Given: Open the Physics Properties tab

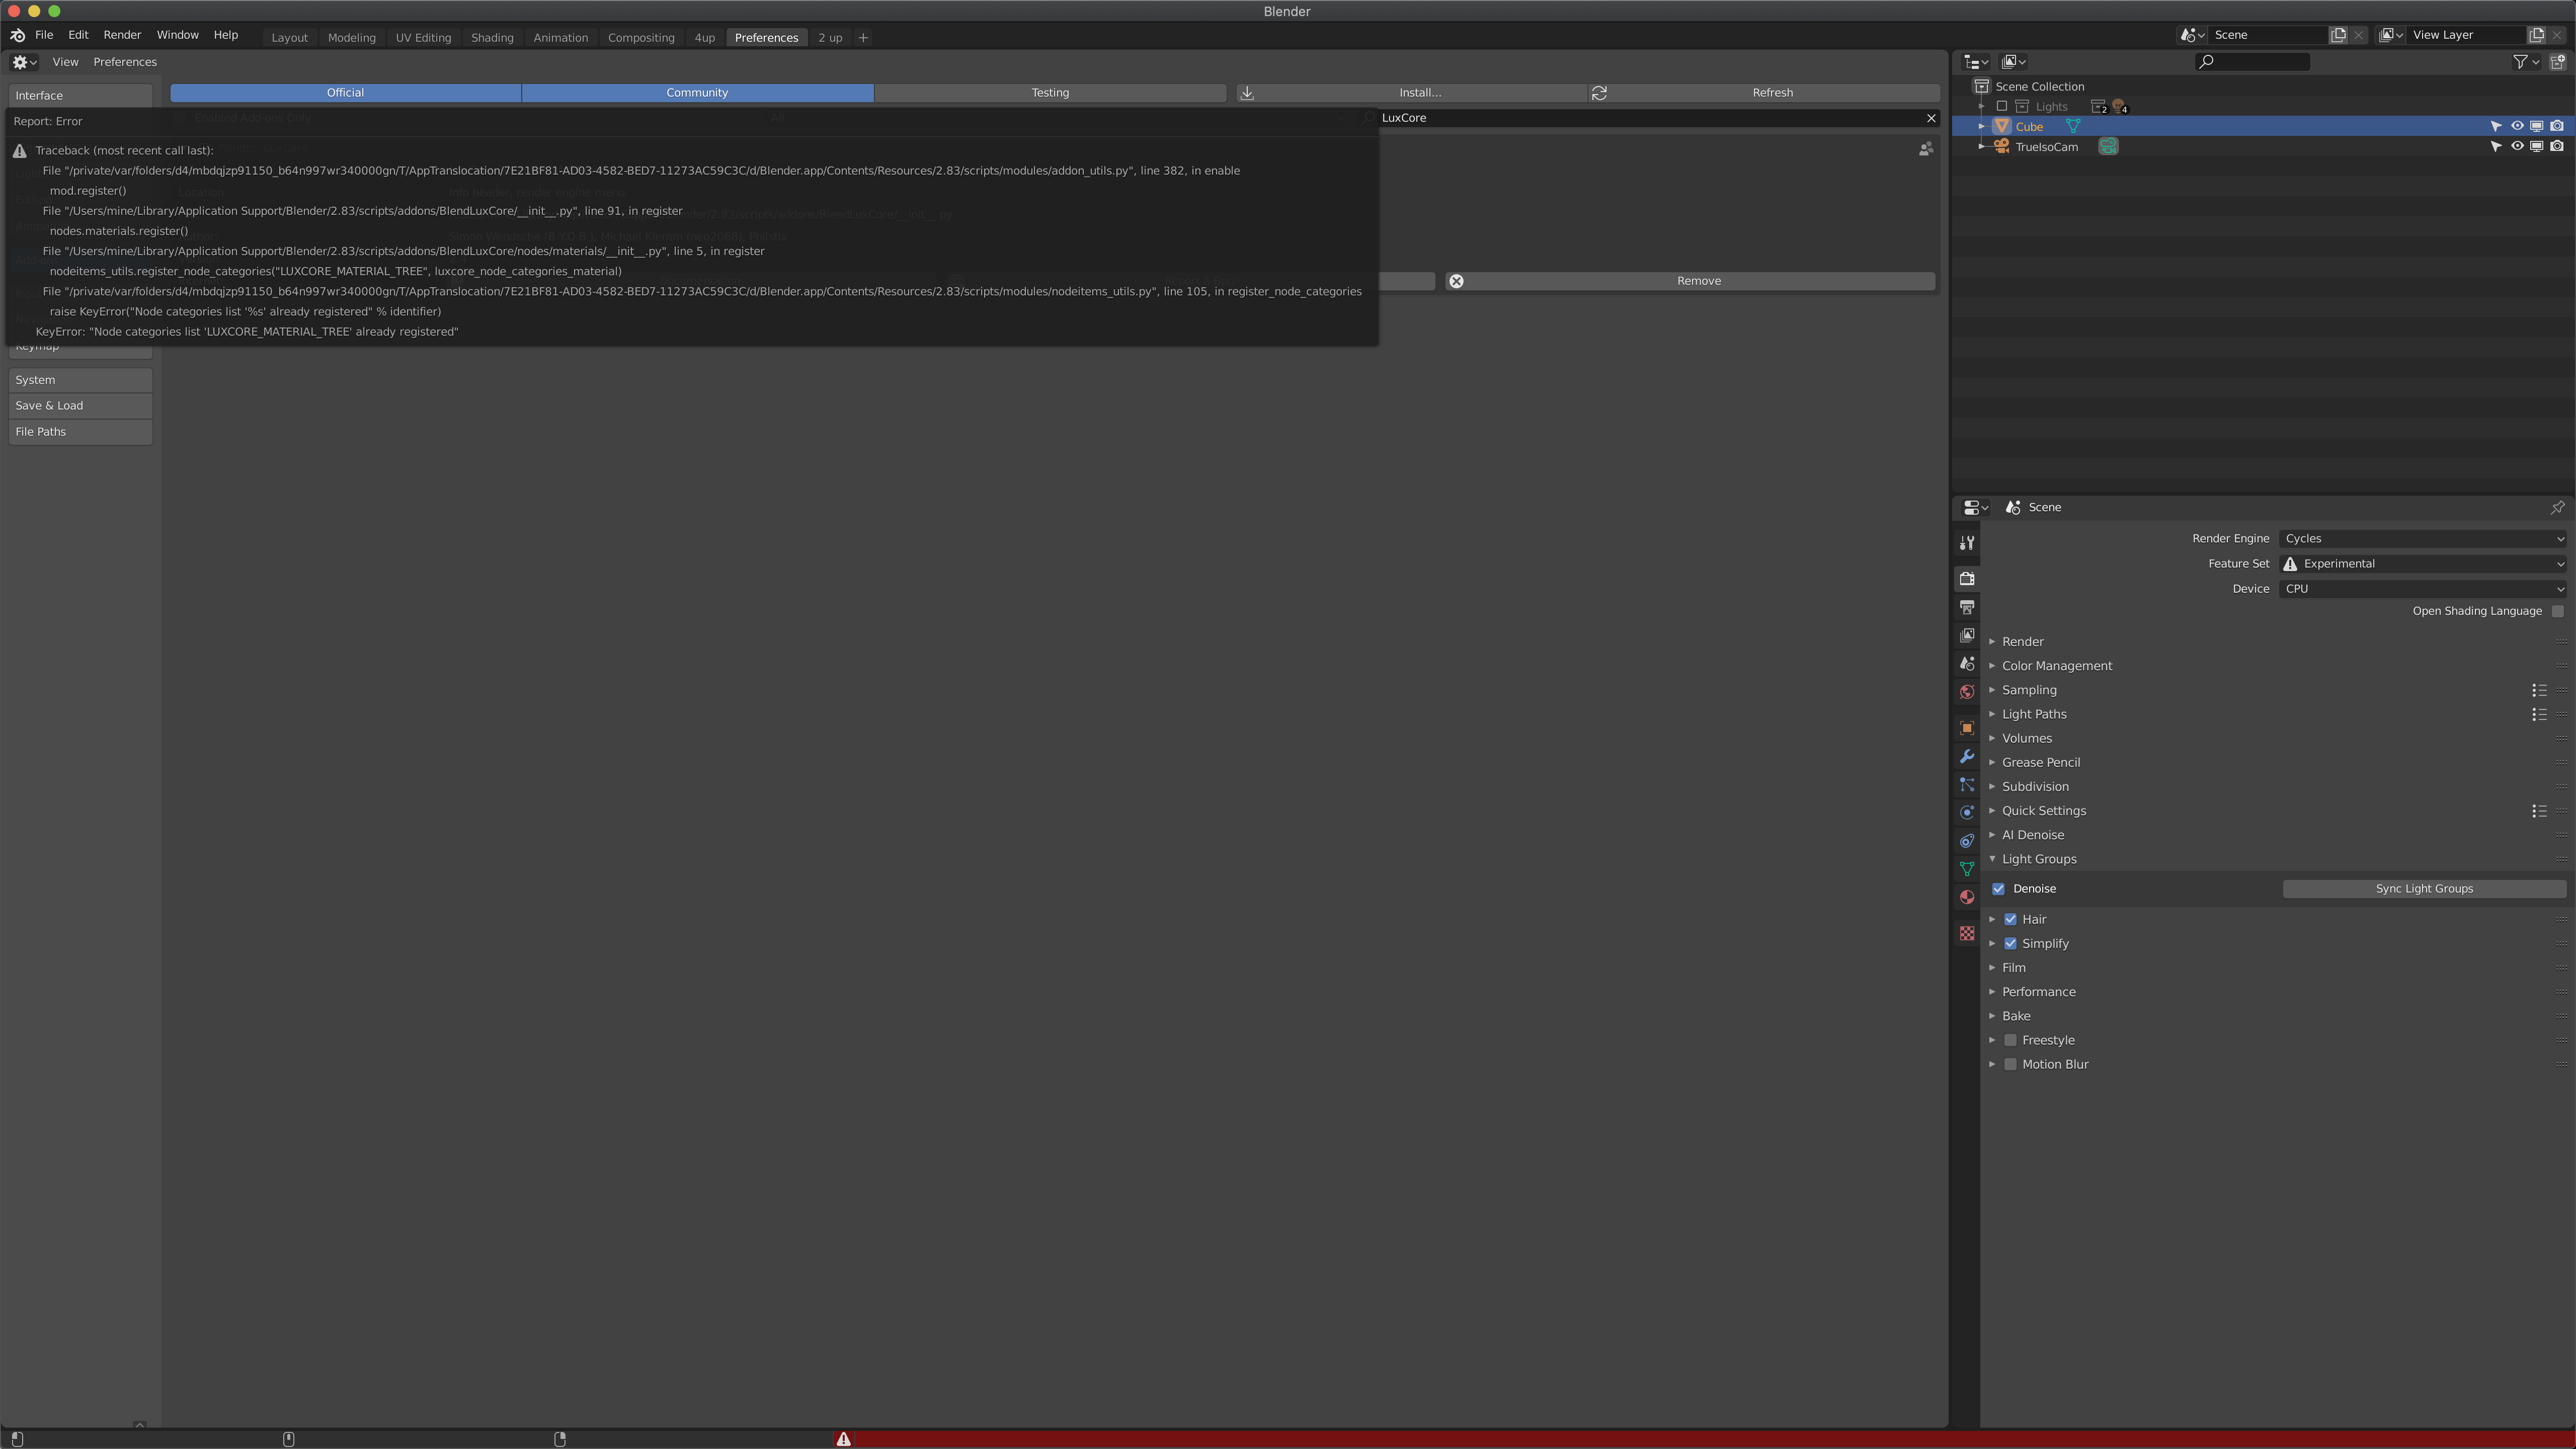Looking at the screenshot, I should (1966, 812).
